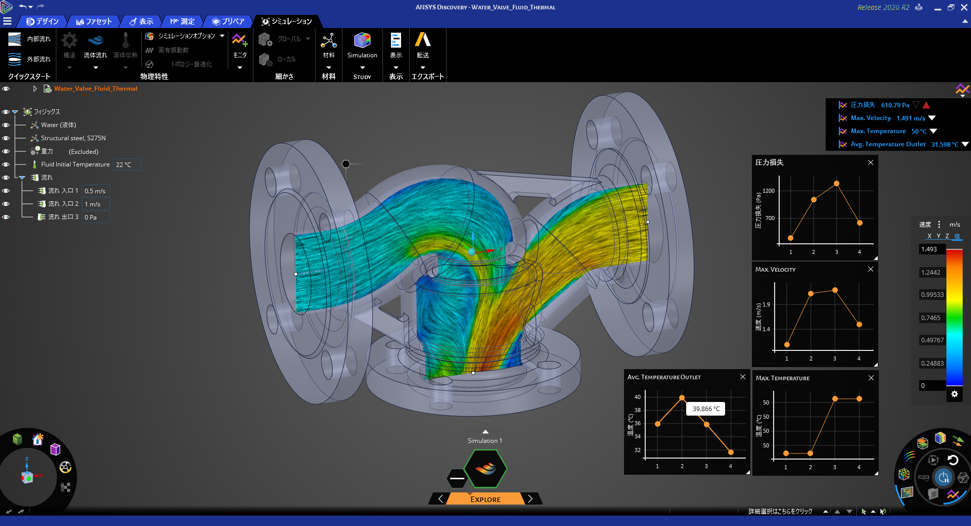Viewport: 971px width, 526px height.
Task: Close the 圧力損失 chart panel
Action: click(870, 162)
